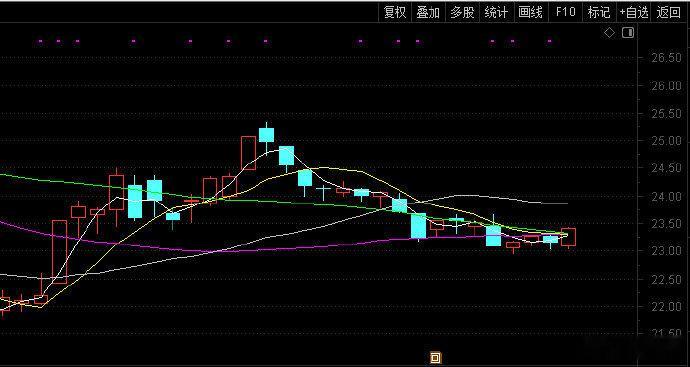Select the 22.00 price axis label

tap(665, 307)
